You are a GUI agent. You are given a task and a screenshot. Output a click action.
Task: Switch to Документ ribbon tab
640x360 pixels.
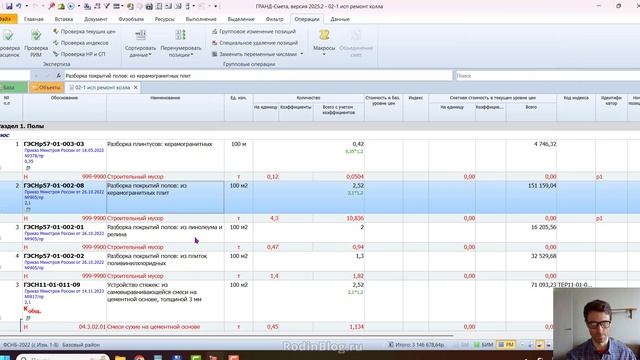[96, 19]
